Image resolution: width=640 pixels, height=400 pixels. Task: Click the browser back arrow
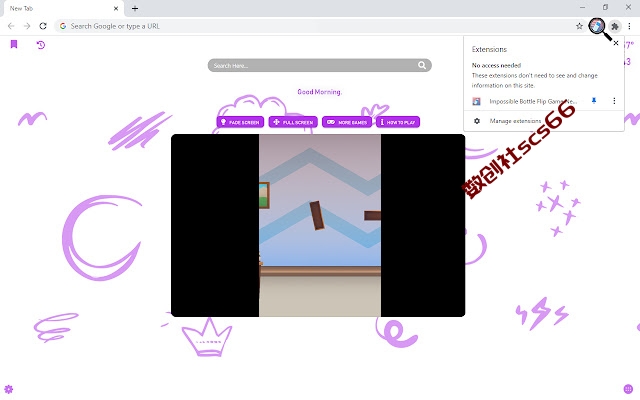pyautogui.click(x=11, y=26)
